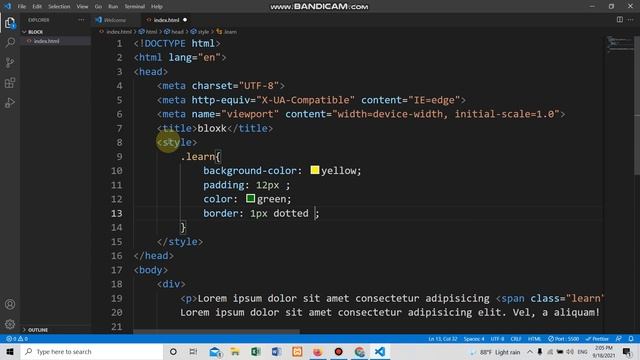Click the horizontal editor scrollbar

pyautogui.click(x=216, y=332)
